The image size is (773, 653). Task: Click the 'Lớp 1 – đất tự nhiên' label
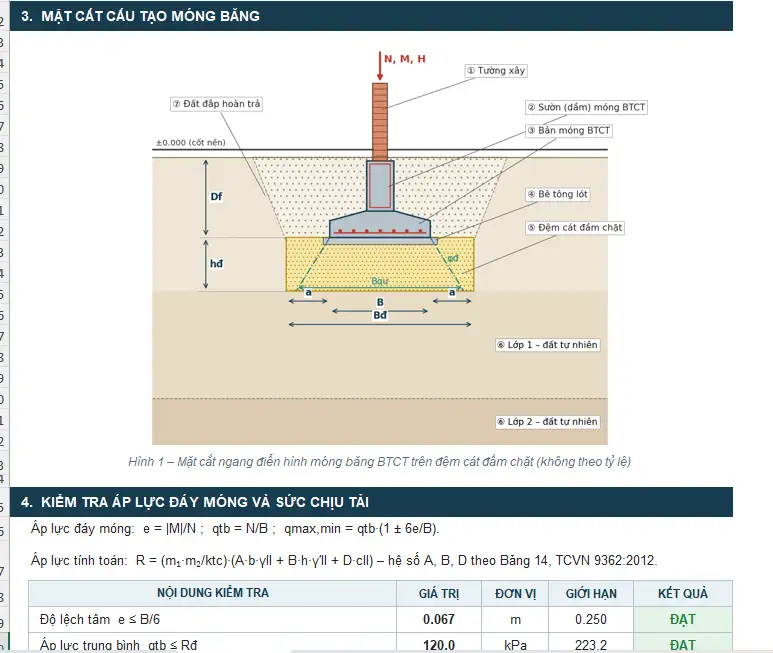(548, 345)
